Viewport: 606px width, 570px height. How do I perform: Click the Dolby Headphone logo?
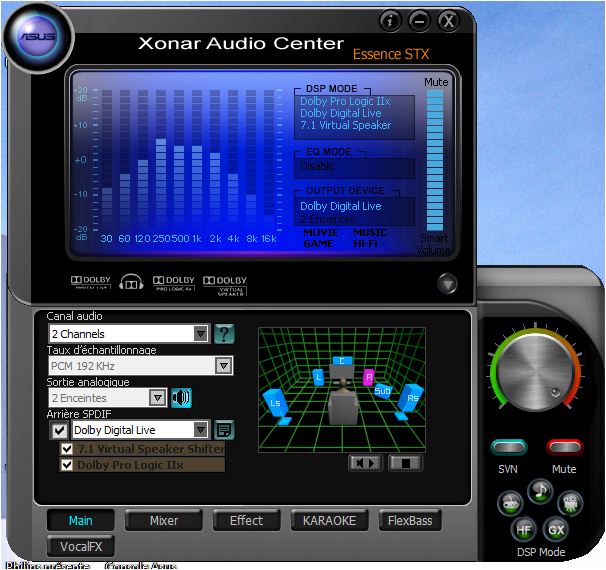131,282
